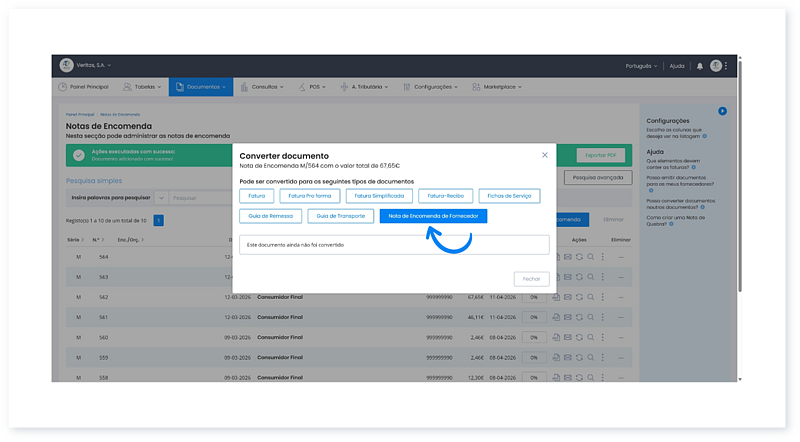Select Guia de Transporte
The image size is (800, 442).
coord(341,216)
